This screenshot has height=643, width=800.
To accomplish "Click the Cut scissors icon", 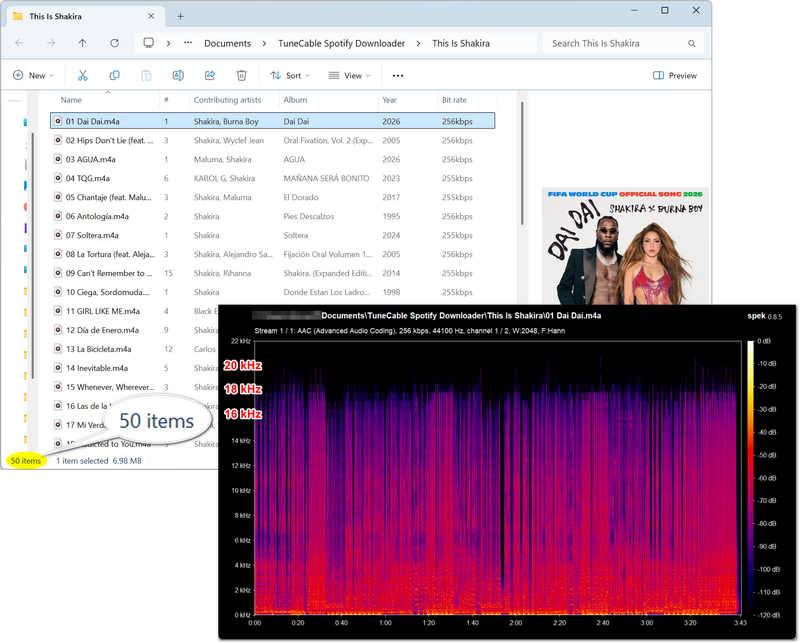I will [83, 76].
